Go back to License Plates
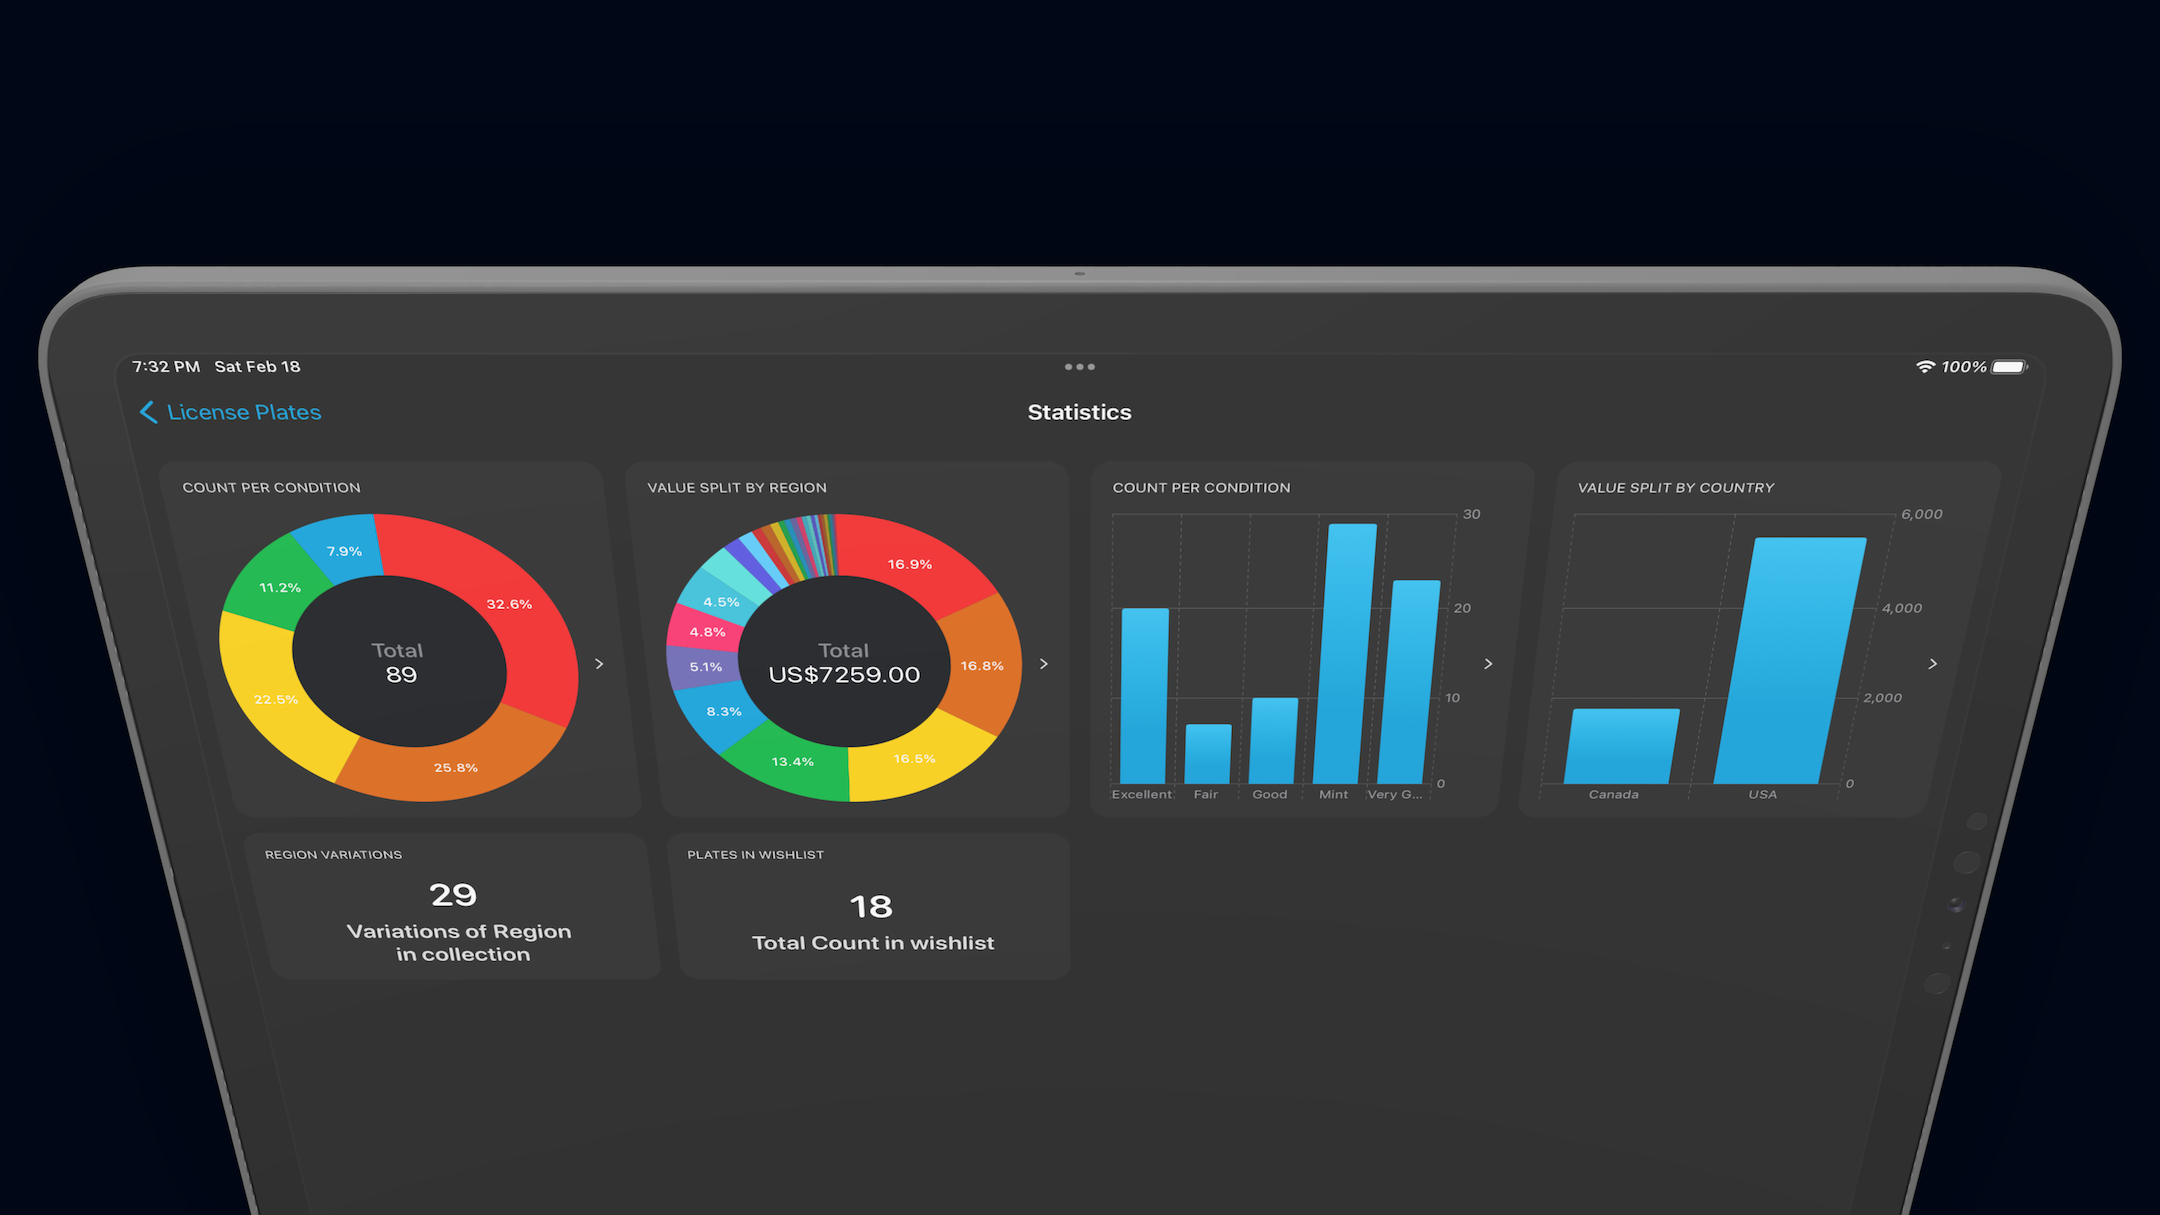 tap(243, 412)
